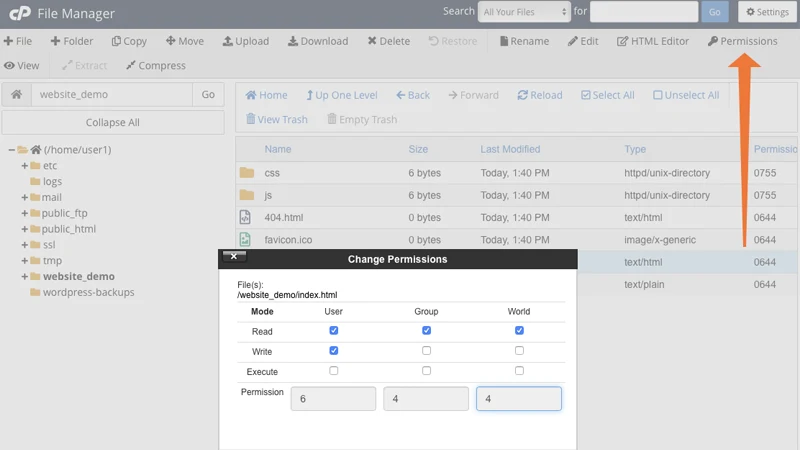The image size is (800, 450).
Task: Click the Name column header
Action: tap(278, 149)
